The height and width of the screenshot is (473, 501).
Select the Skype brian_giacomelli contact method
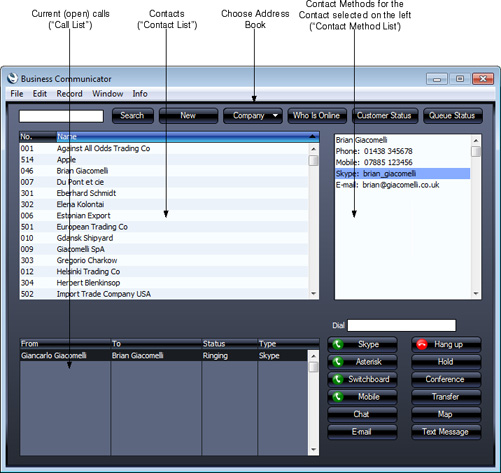(403, 174)
